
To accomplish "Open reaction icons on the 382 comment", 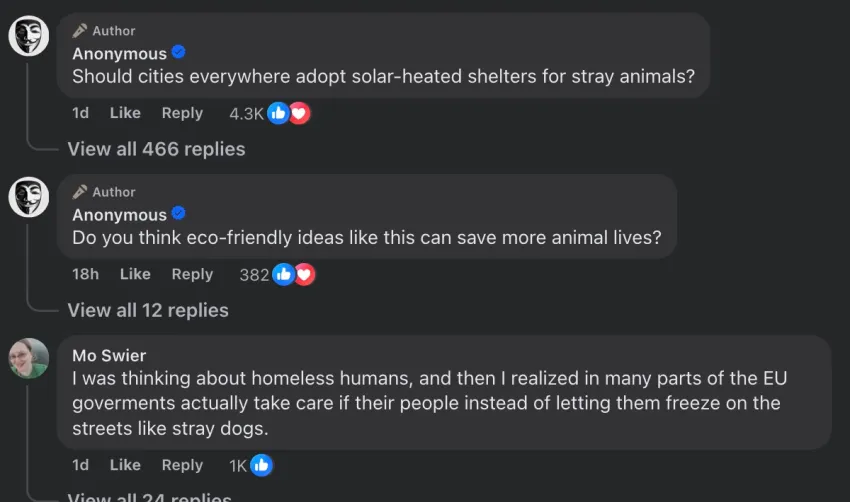I will coord(294,274).
